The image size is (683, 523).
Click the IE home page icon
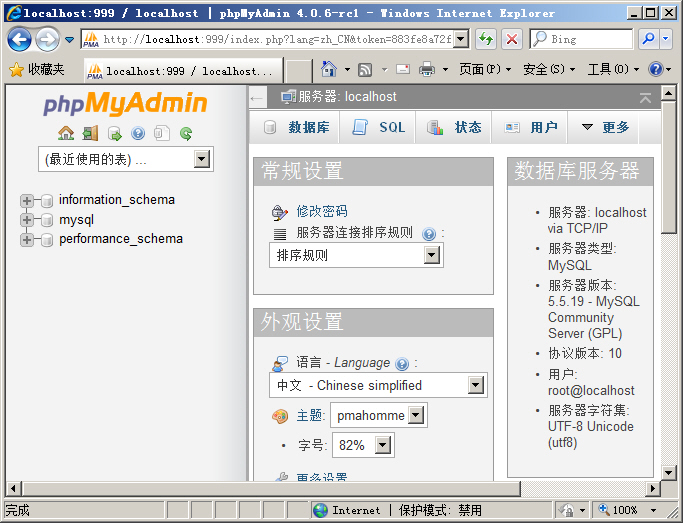tap(329, 69)
